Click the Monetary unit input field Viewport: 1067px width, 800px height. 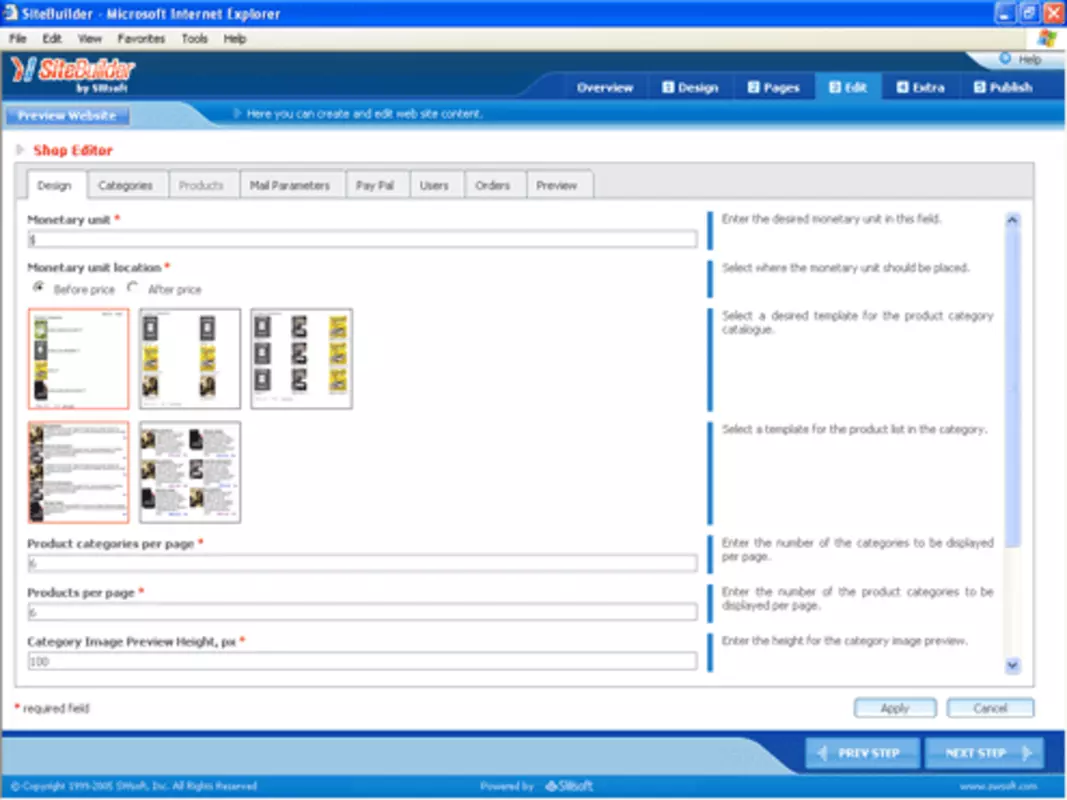pos(362,239)
